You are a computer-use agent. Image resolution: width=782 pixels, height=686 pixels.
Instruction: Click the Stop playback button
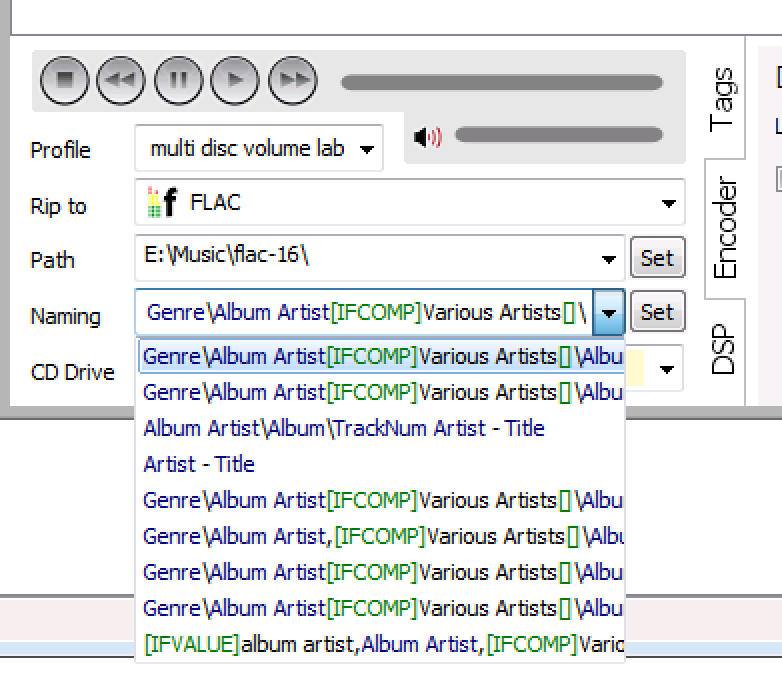point(65,81)
